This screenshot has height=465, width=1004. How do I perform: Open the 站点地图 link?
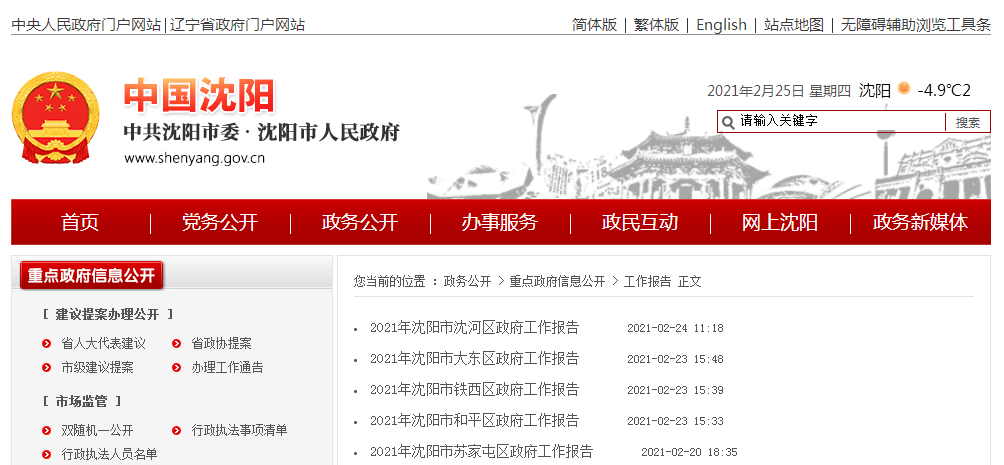tap(793, 25)
